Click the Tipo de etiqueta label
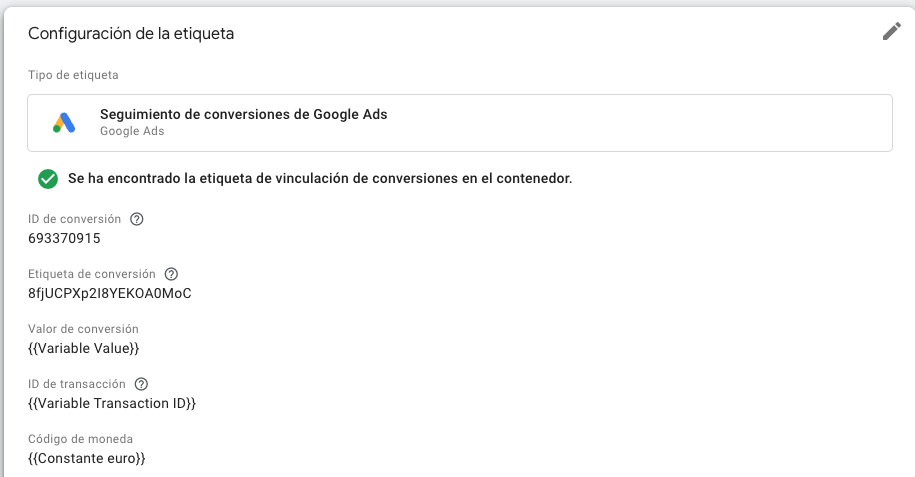915x477 pixels. click(73, 75)
